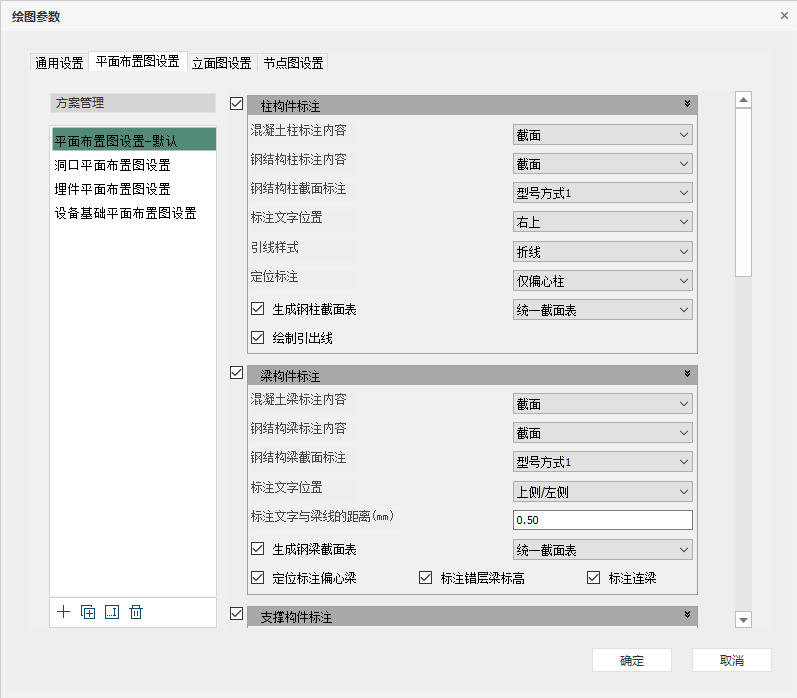Click the 取消 button
This screenshot has height=698, width=797.
point(731,661)
